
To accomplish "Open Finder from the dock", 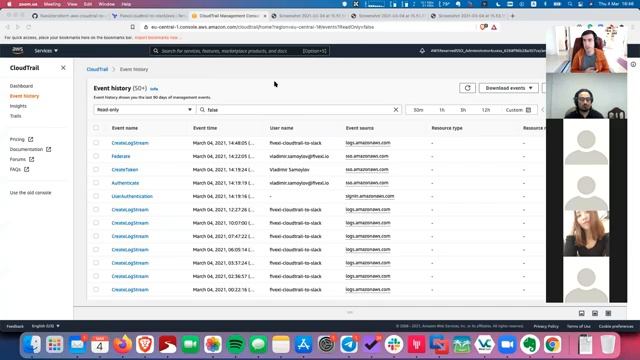I will 32,345.
